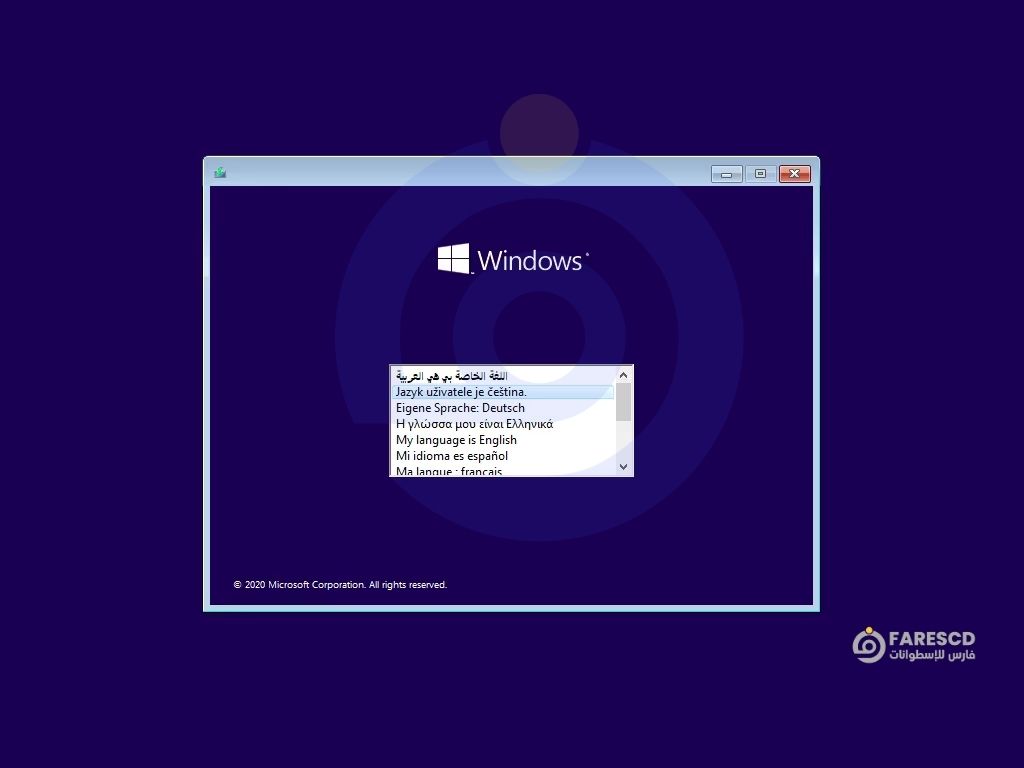This screenshot has height=768, width=1024.
Task: Select "My language is English"
Action: [503, 440]
